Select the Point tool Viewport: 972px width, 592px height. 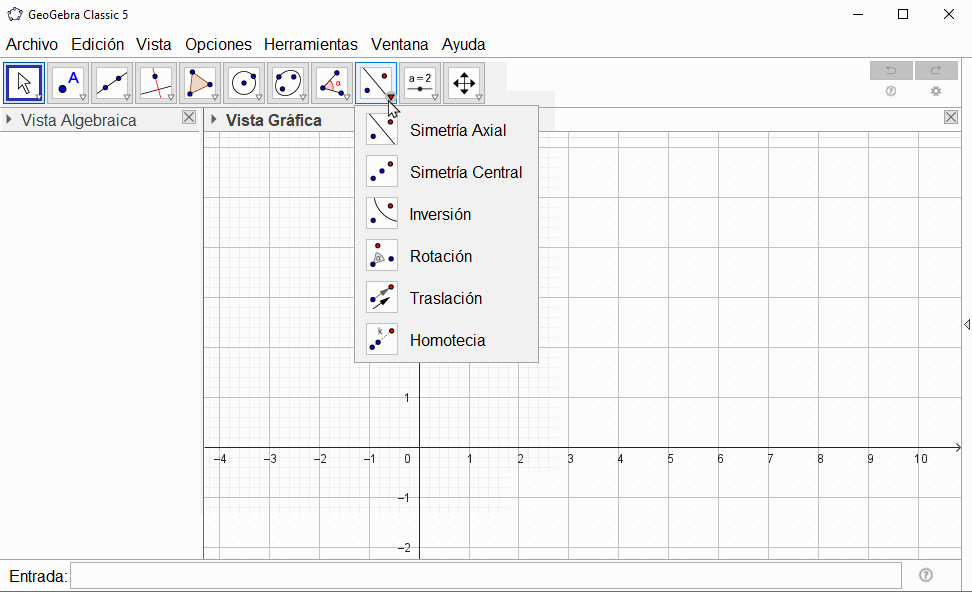[68, 83]
